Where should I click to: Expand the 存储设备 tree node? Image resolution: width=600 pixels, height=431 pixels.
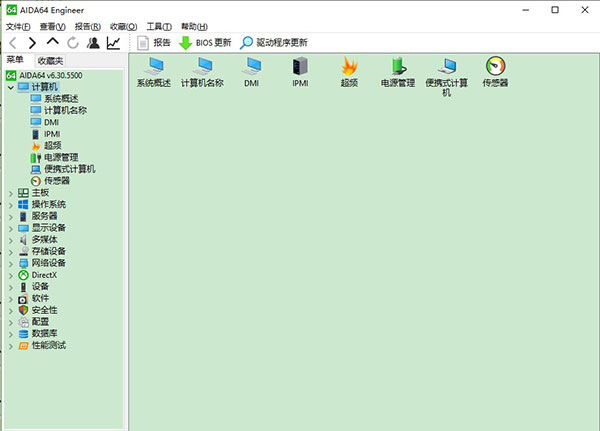11,252
